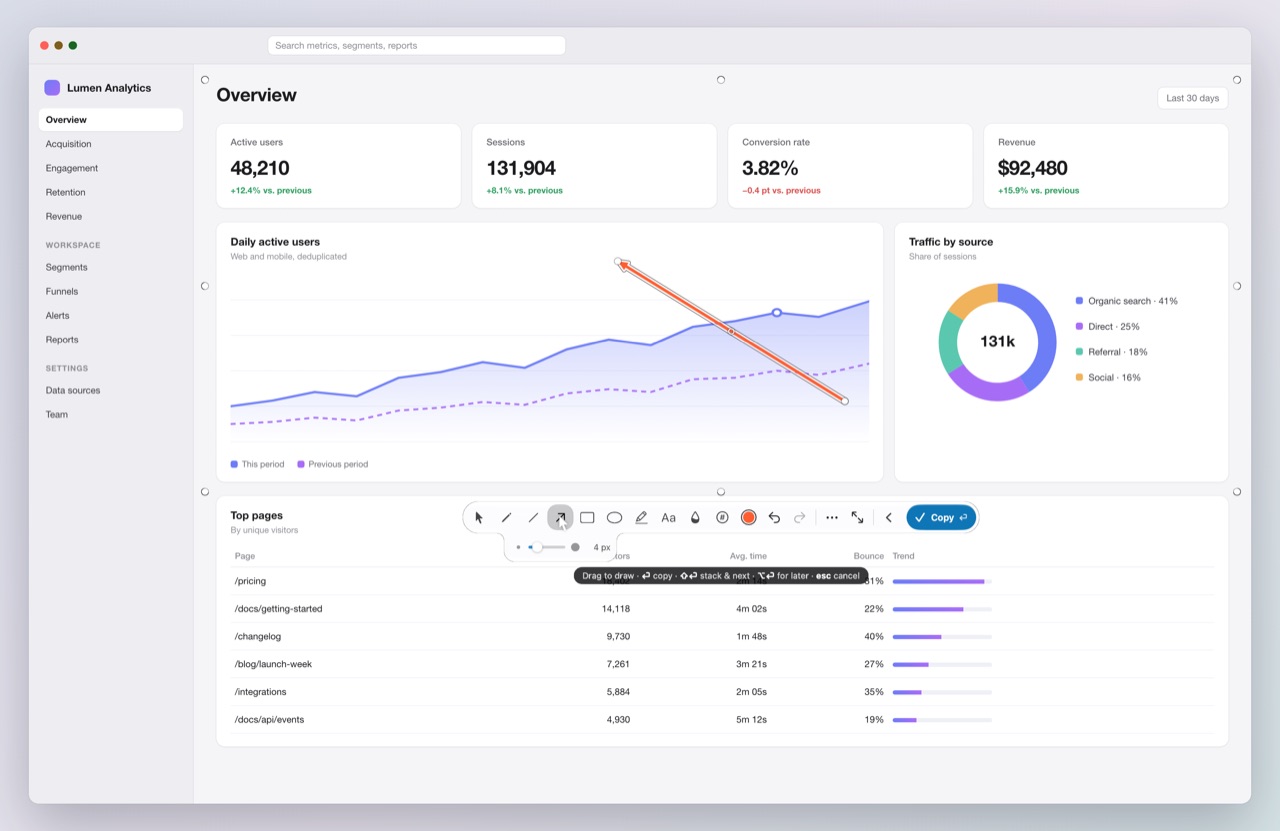This screenshot has height=831, width=1280.
Task: Toggle the This period legend entry
Action: [258, 464]
